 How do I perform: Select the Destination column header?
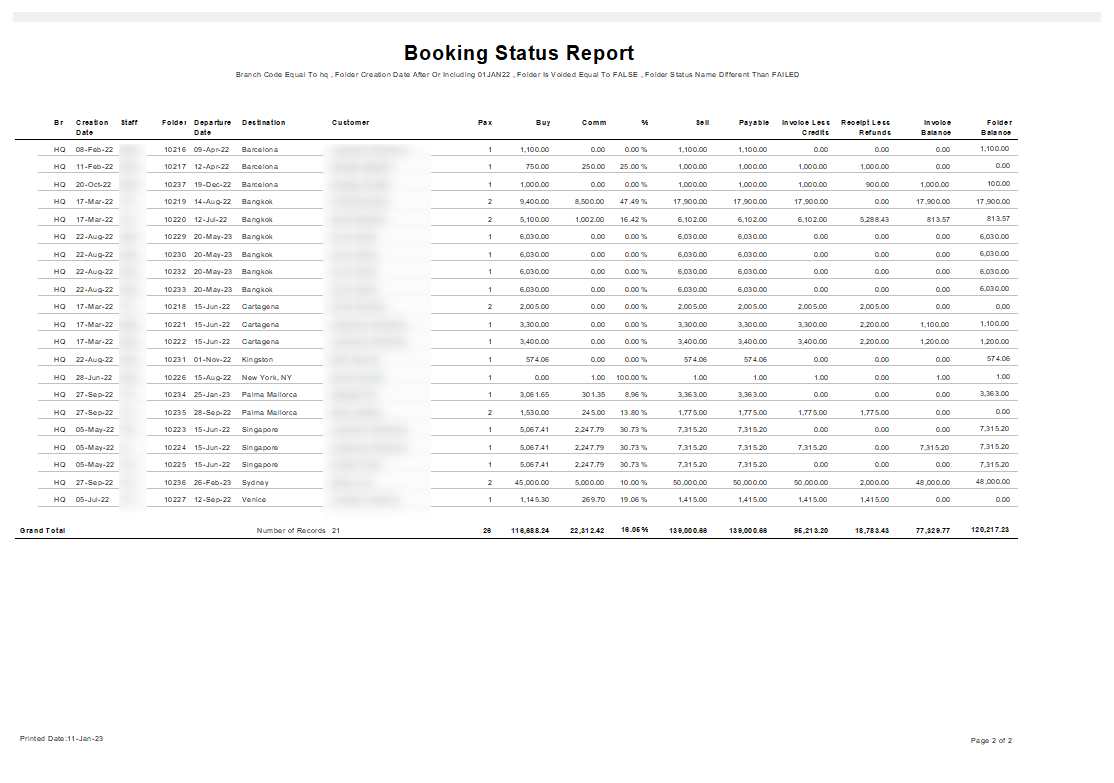click(x=264, y=123)
